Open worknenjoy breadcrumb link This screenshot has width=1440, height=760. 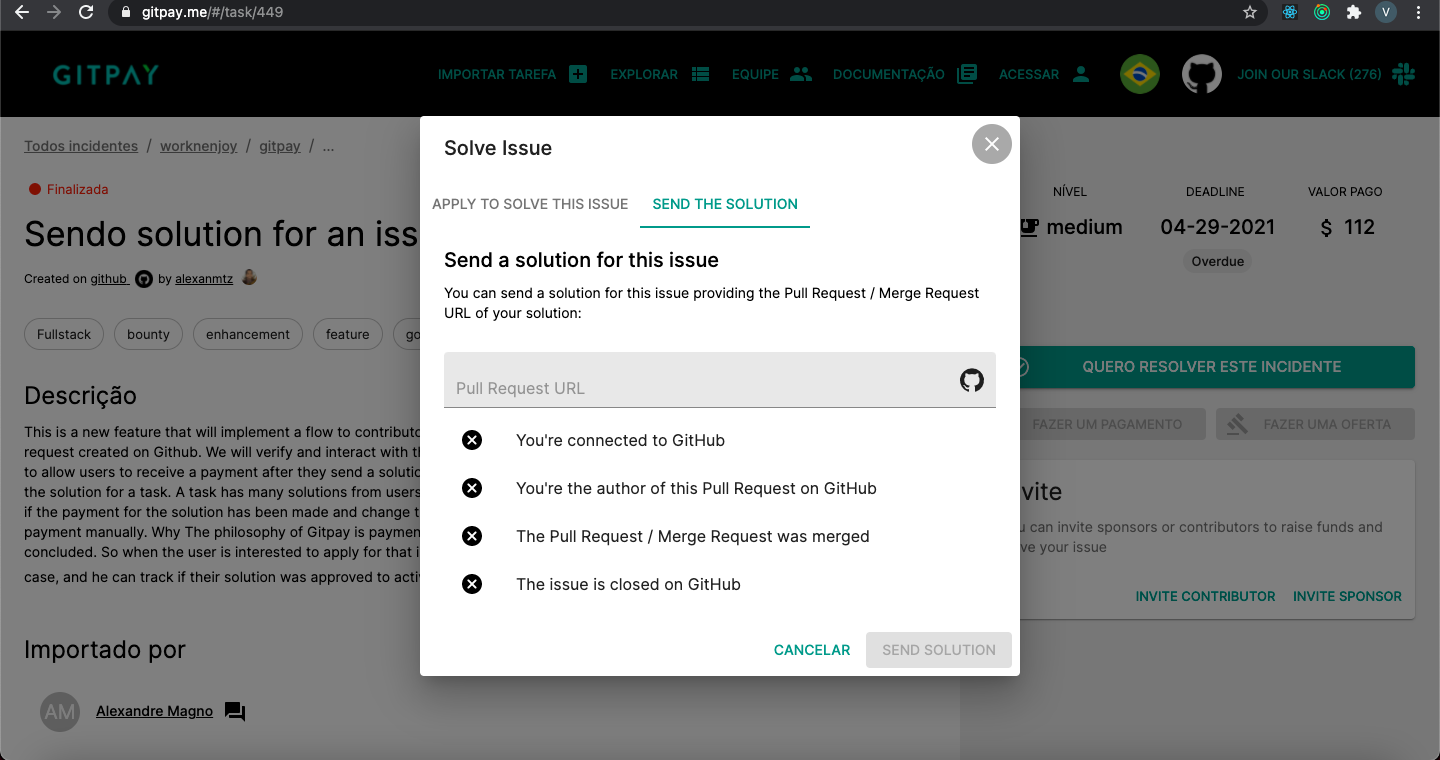click(x=199, y=146)
